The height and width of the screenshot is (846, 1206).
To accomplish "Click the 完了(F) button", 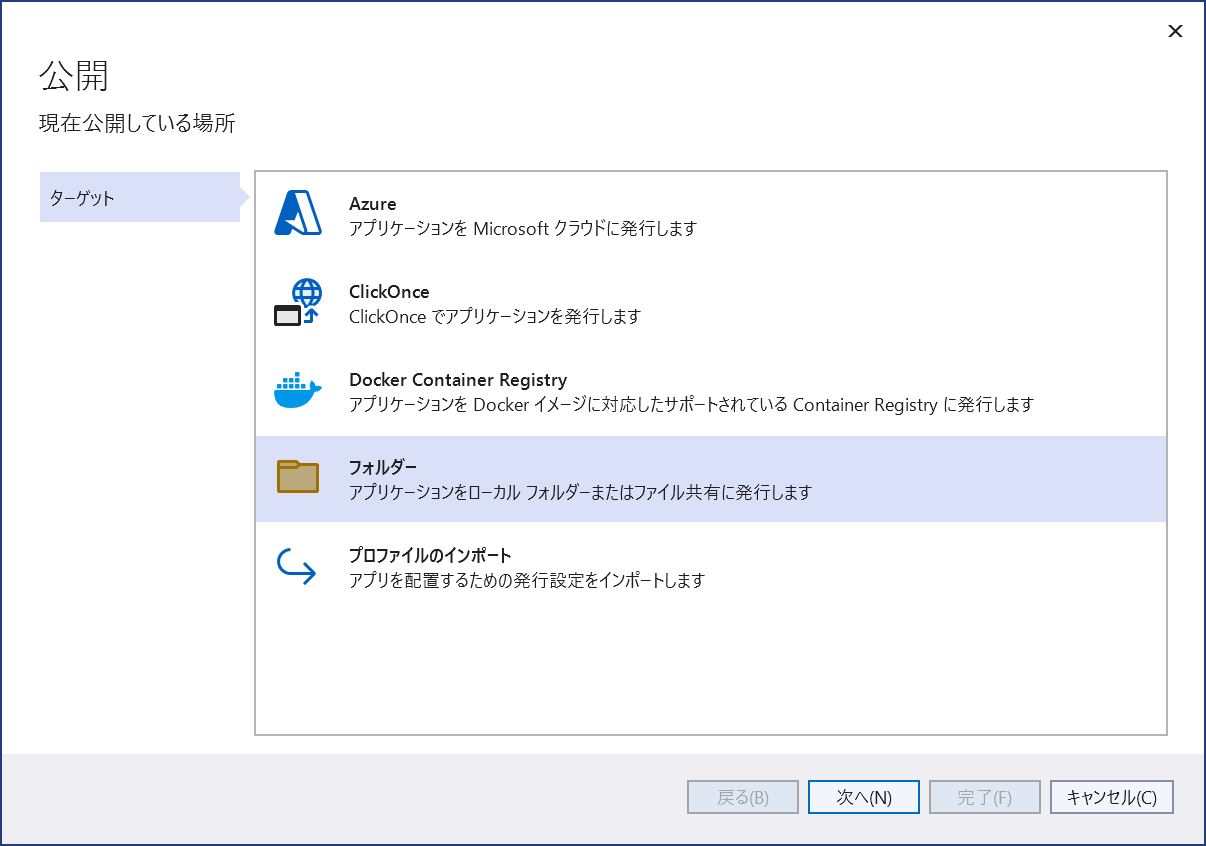I will 984,797.
